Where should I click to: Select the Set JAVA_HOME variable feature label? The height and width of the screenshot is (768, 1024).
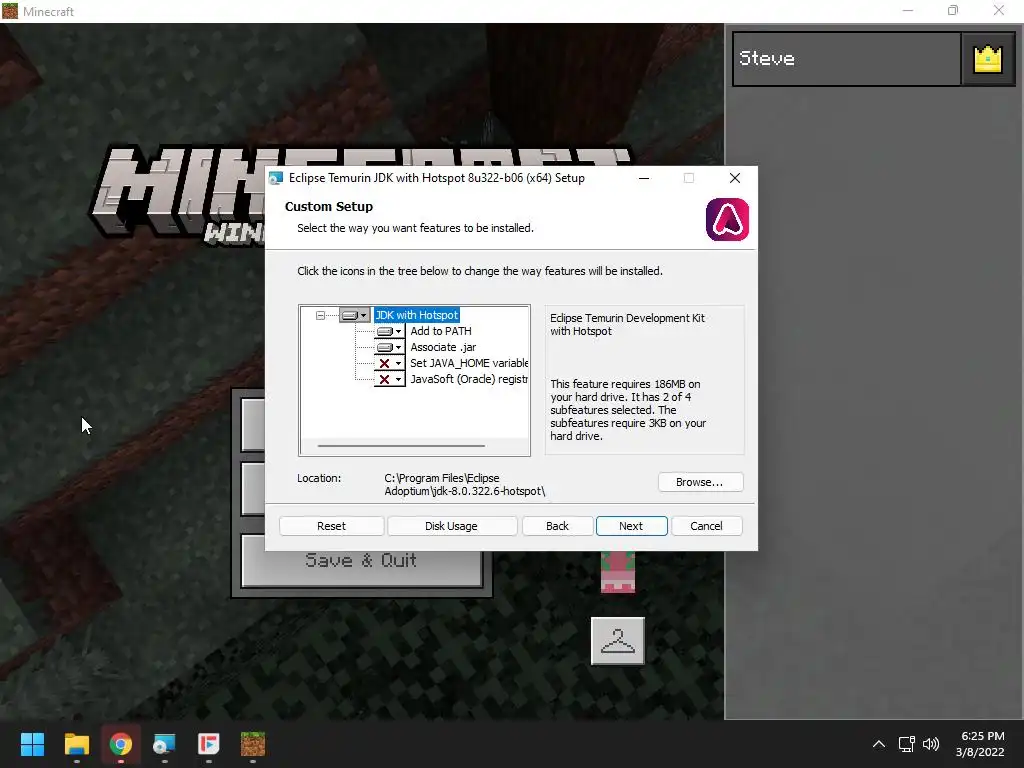(469, 363)
